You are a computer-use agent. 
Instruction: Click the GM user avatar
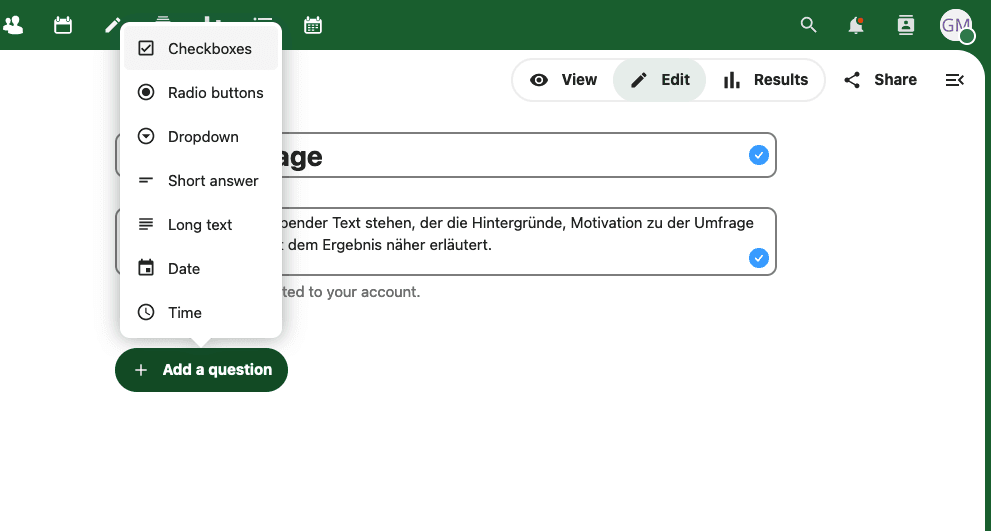pos(956,25)
